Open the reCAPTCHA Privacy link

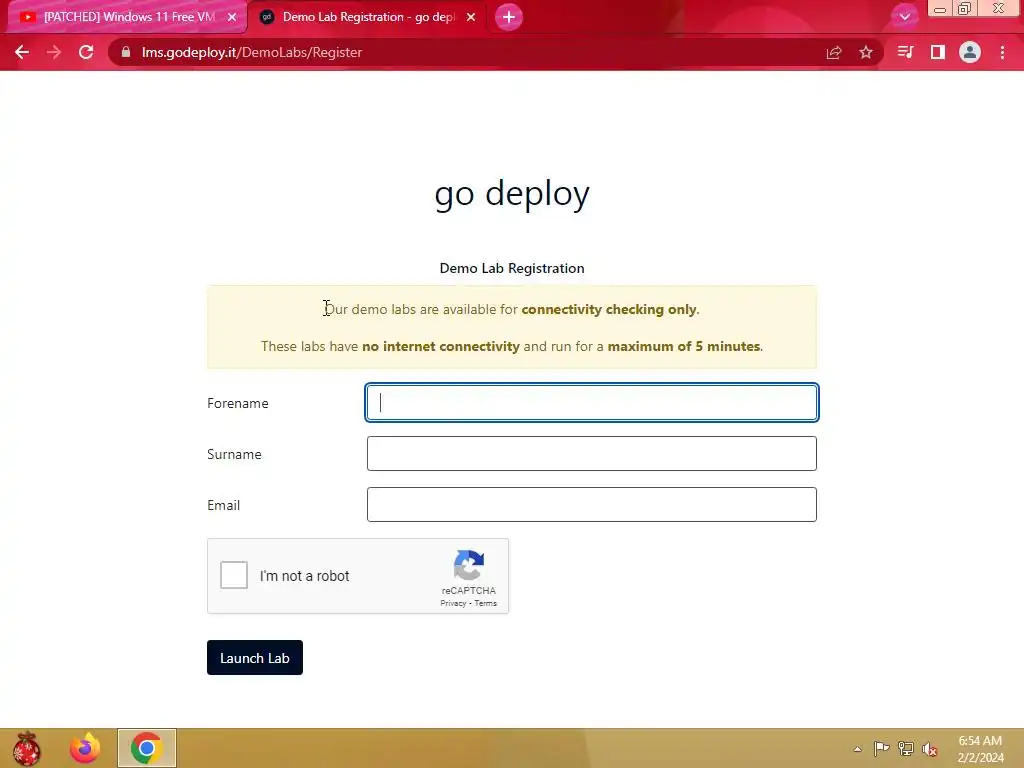coord(453,603)
